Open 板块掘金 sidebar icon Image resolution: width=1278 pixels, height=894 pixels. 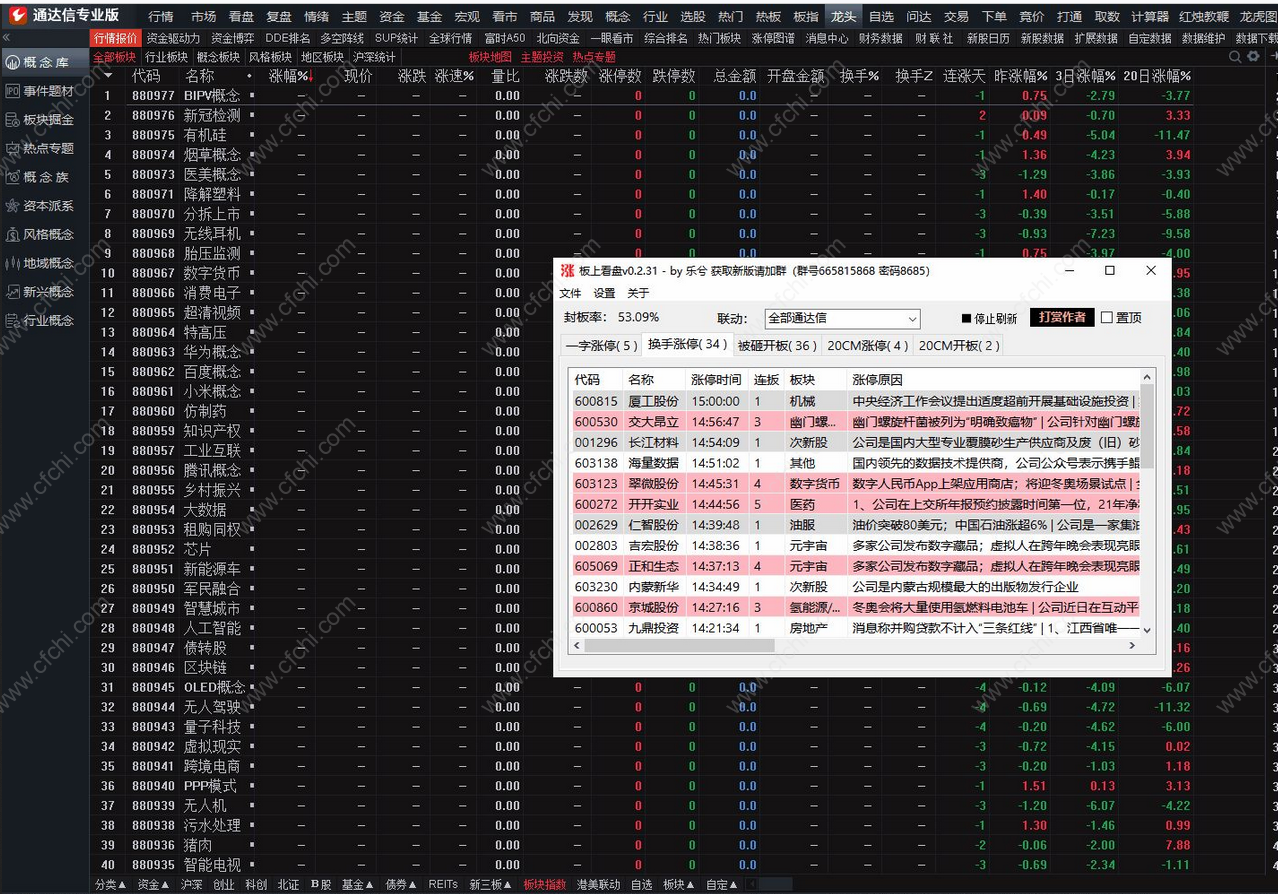point(12,120)
